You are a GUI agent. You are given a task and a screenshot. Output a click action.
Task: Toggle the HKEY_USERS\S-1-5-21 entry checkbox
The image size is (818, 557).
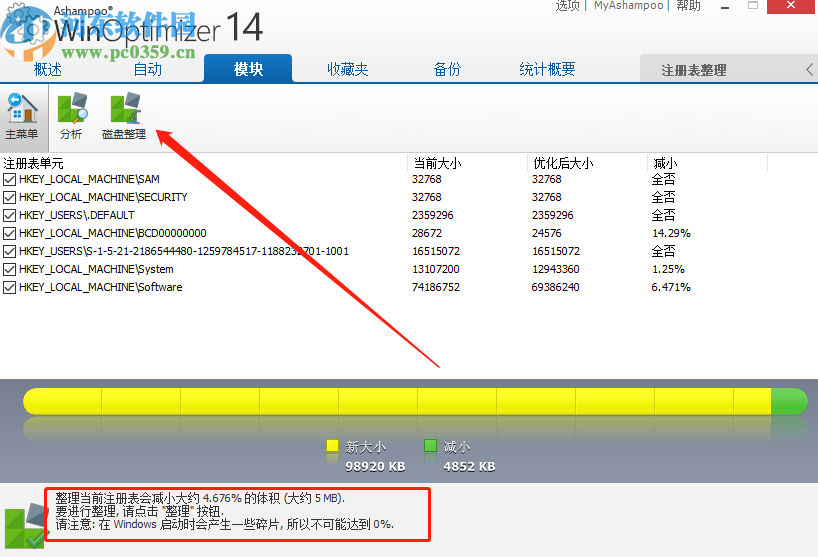coord(9,251)
